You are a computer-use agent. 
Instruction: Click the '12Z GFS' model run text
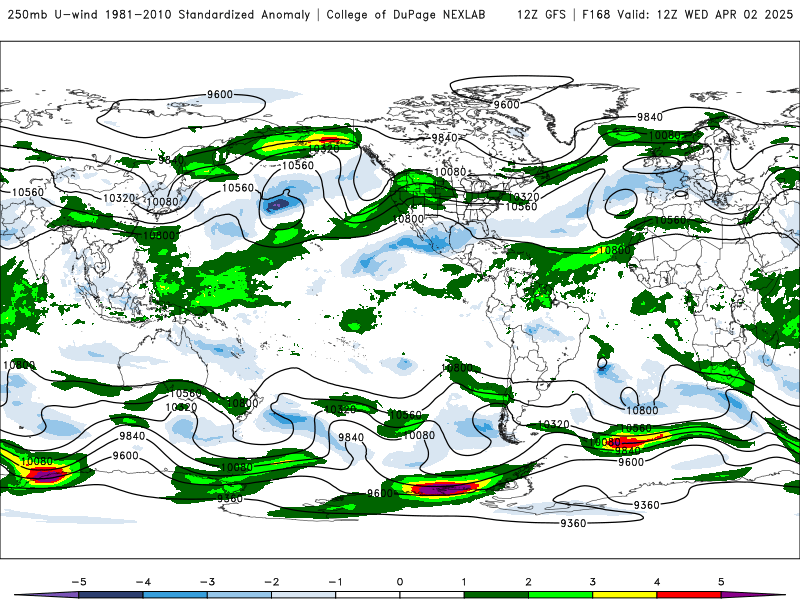click(541, 14)
